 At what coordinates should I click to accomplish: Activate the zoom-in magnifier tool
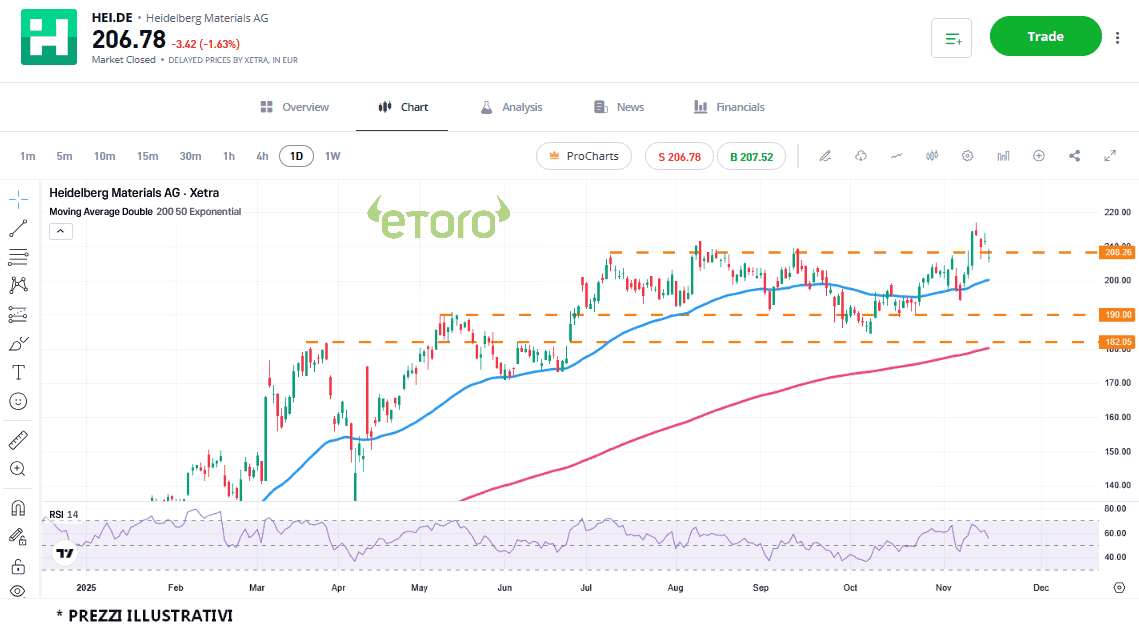click(18, 468)
